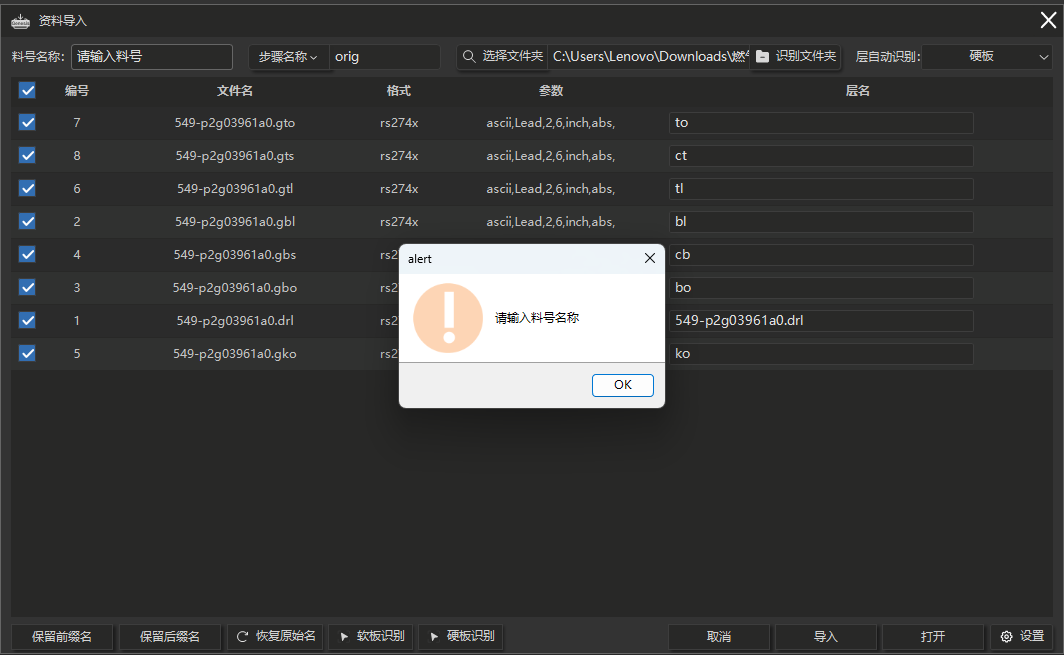1064x655 pixels.
Task: Close the alert dialog with X
Action: [649, 258]
